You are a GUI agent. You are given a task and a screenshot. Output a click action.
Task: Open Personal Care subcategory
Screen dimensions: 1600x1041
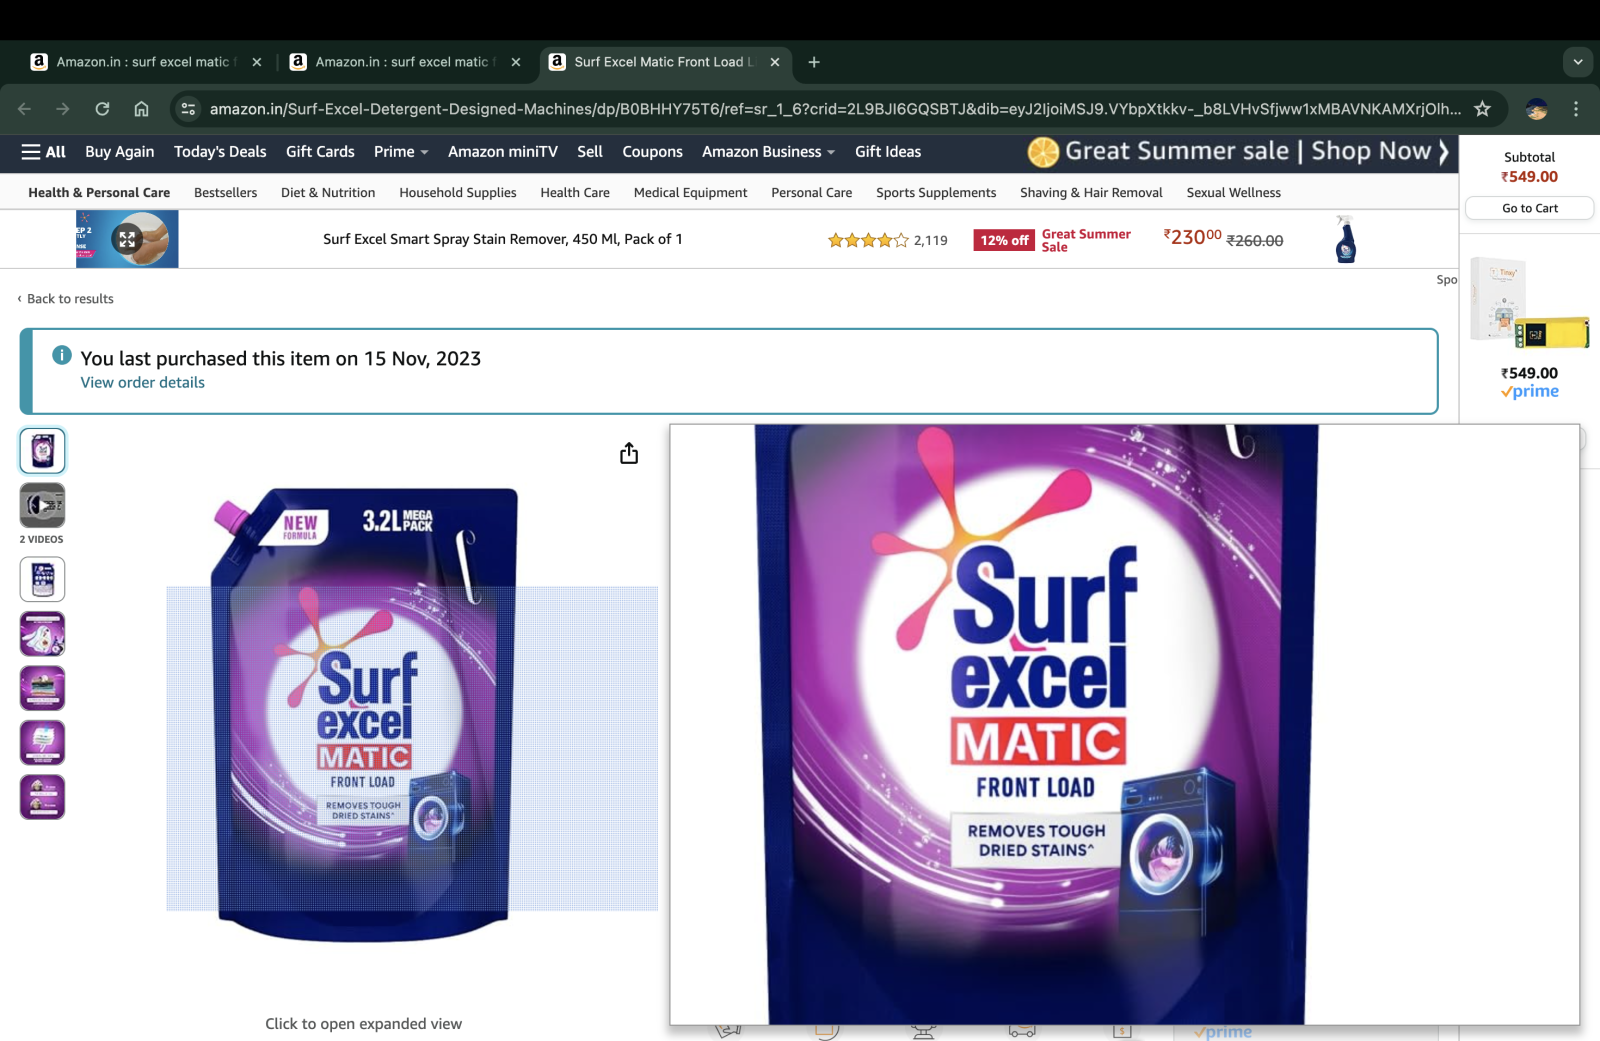click(x=812, y=193)
